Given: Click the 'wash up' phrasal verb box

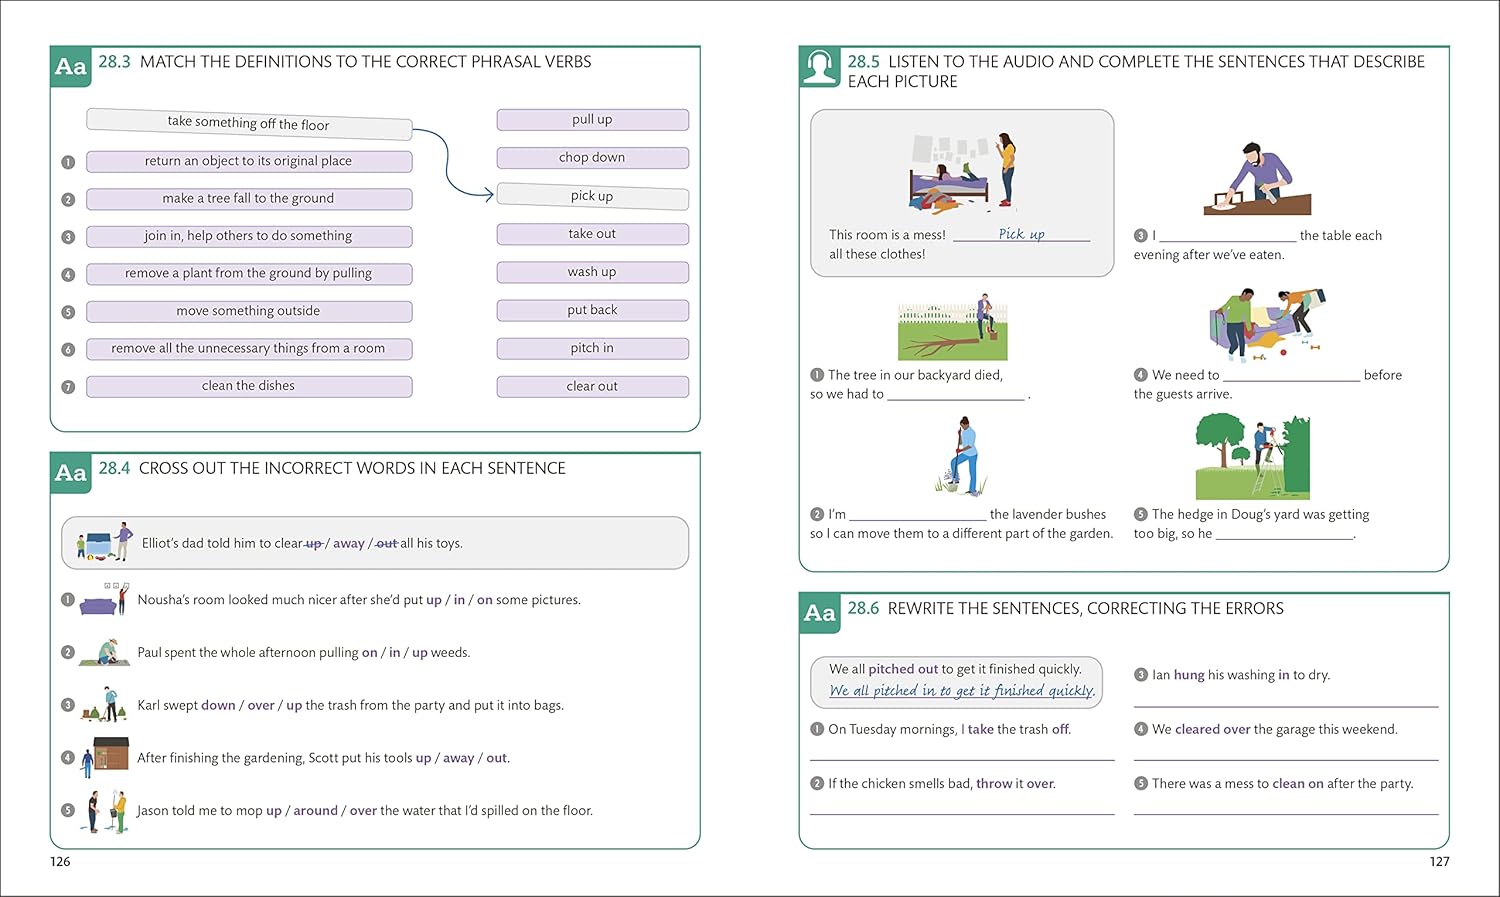Looking at the screenshot, I should (x=593, y=272).
